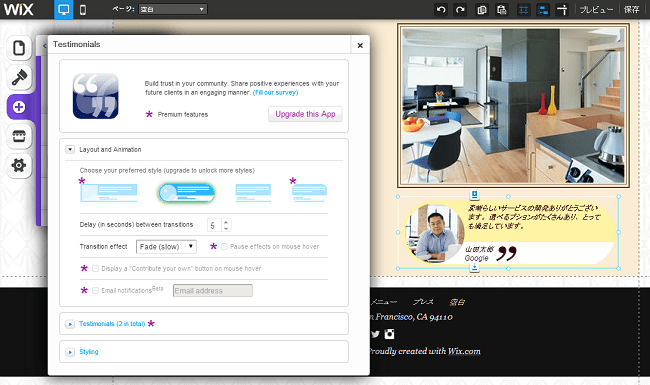Open the Settings gear in sidebar
Screen dimensions: 650x385
coord(19,165)
